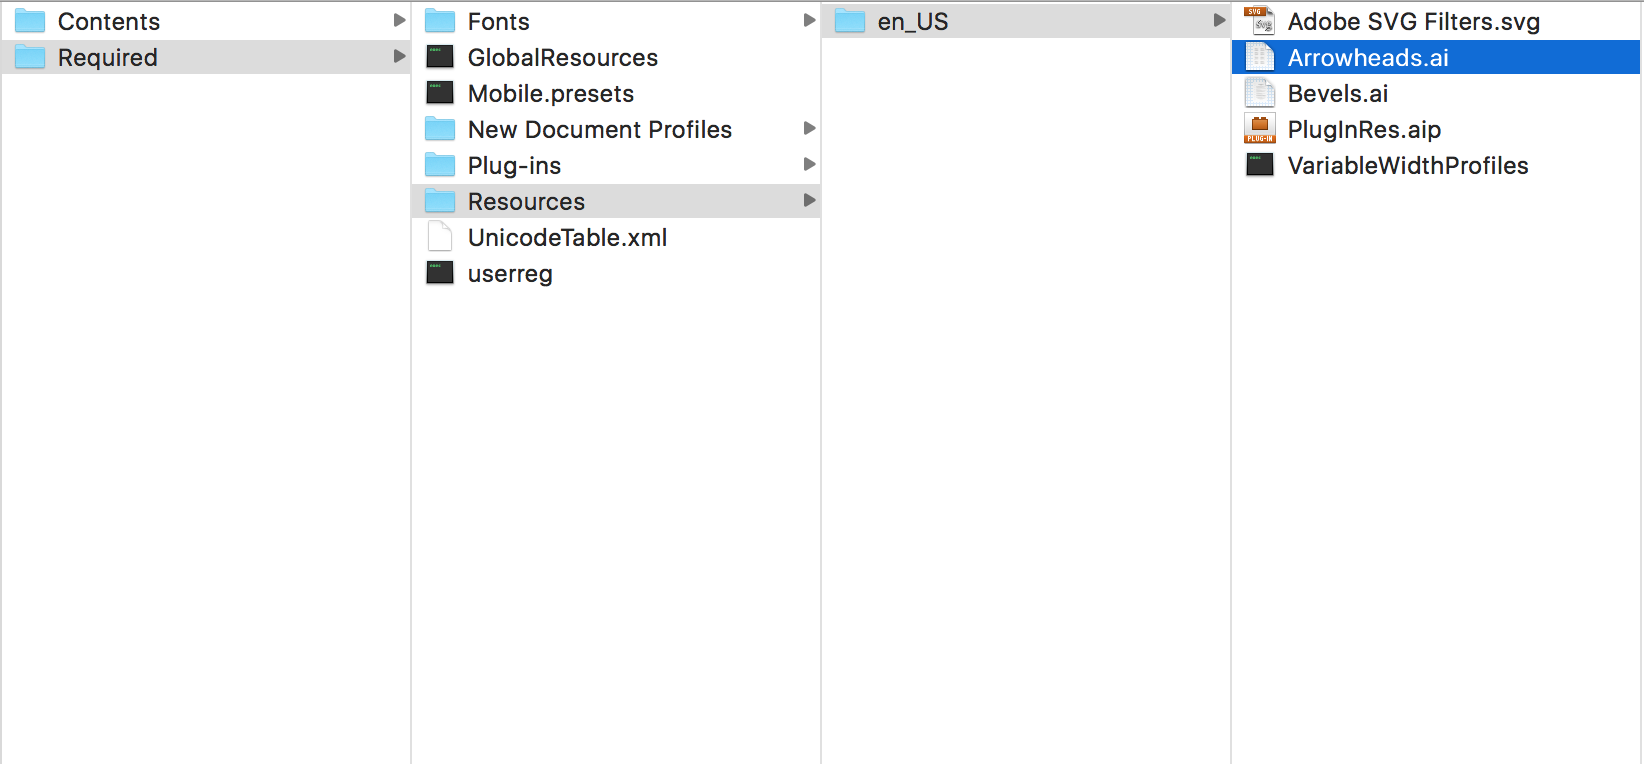
Task: Select the userreg file name
Action: 510,274
